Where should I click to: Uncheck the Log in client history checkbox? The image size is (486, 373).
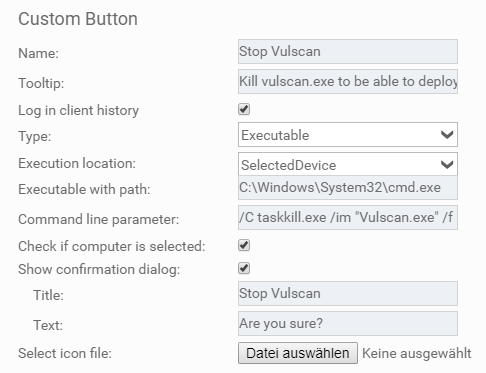(244, 109)
